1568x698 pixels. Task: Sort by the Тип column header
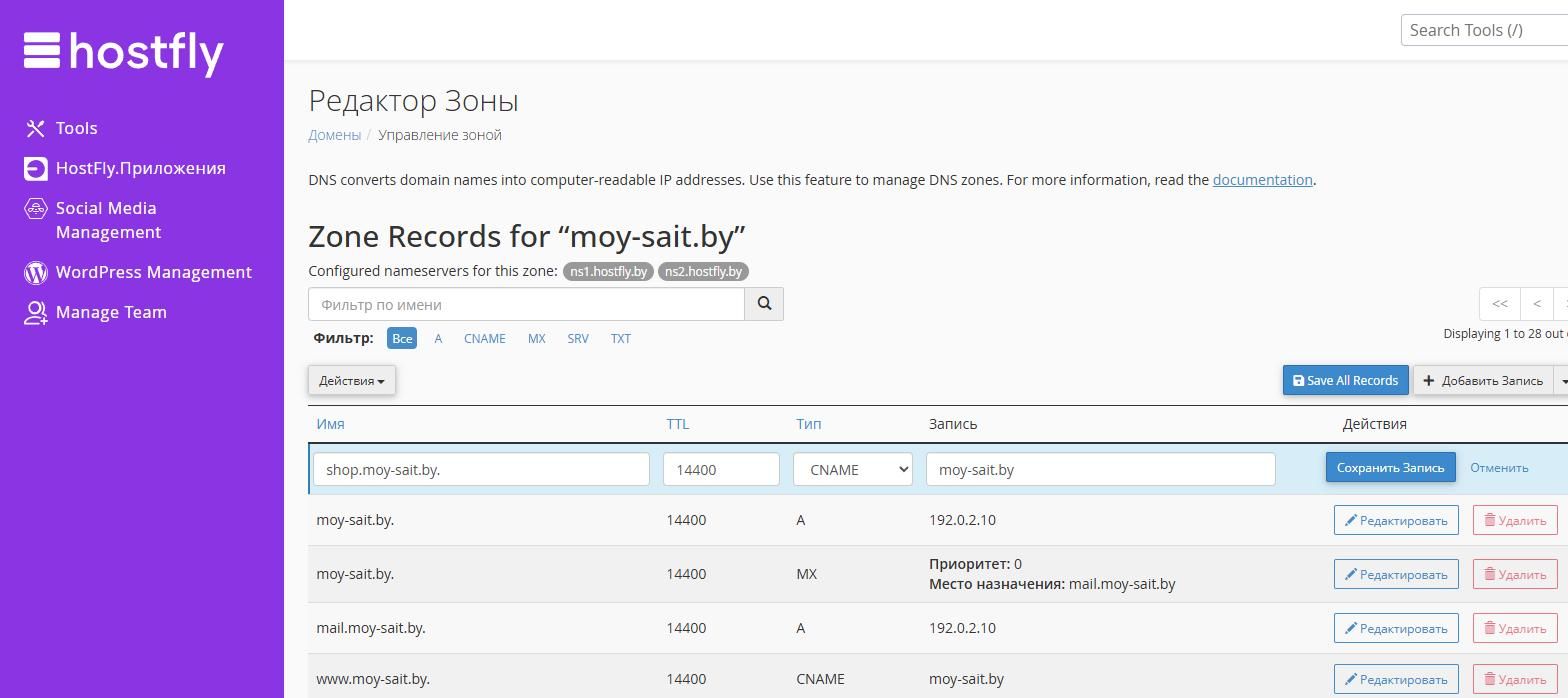[809, 424]
